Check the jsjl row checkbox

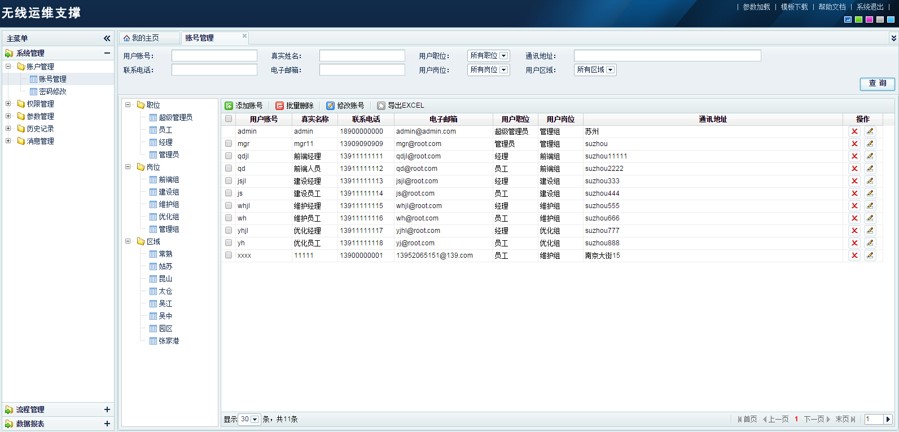pyautogui.click(x=229, y=181)
